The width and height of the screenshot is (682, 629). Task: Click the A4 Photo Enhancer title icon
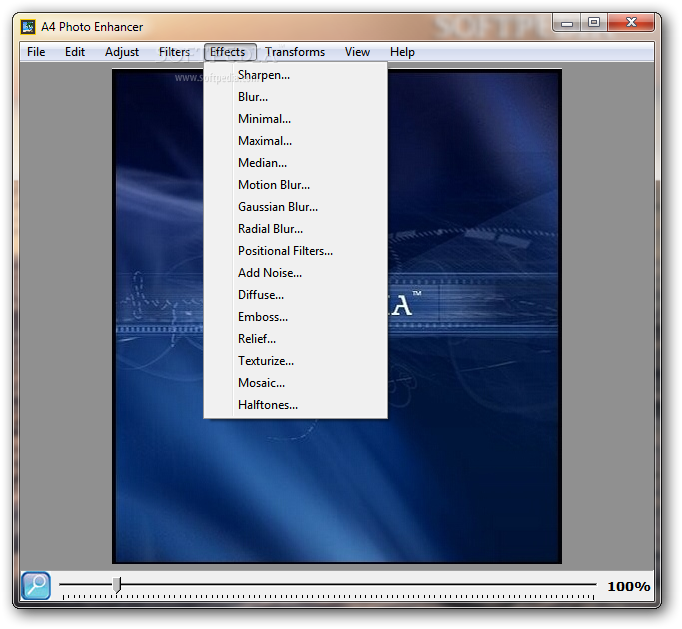click(x=28, y=27)
